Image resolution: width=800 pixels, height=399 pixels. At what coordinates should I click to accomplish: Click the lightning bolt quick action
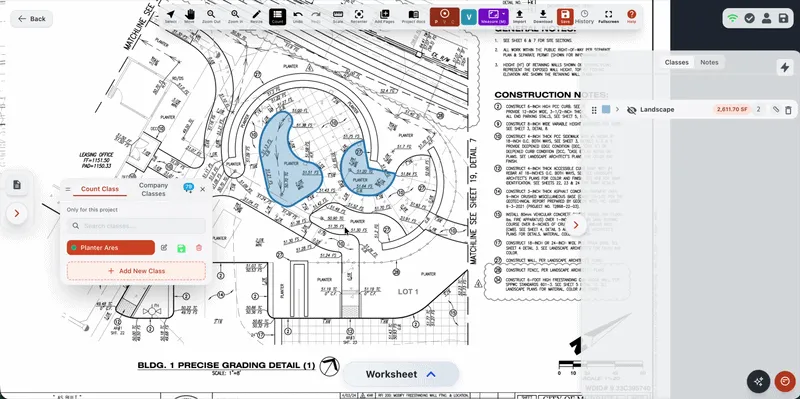click(x=785, y=68)
